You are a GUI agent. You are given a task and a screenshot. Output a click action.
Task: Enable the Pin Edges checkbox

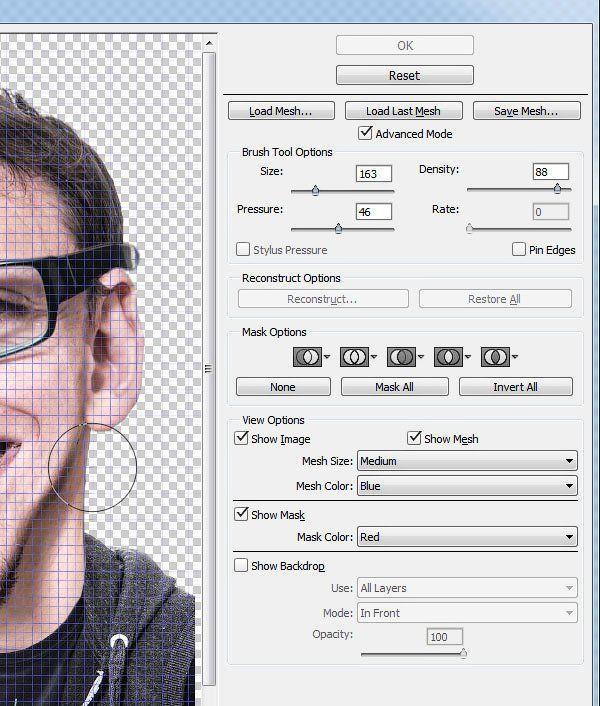[519, 249]
